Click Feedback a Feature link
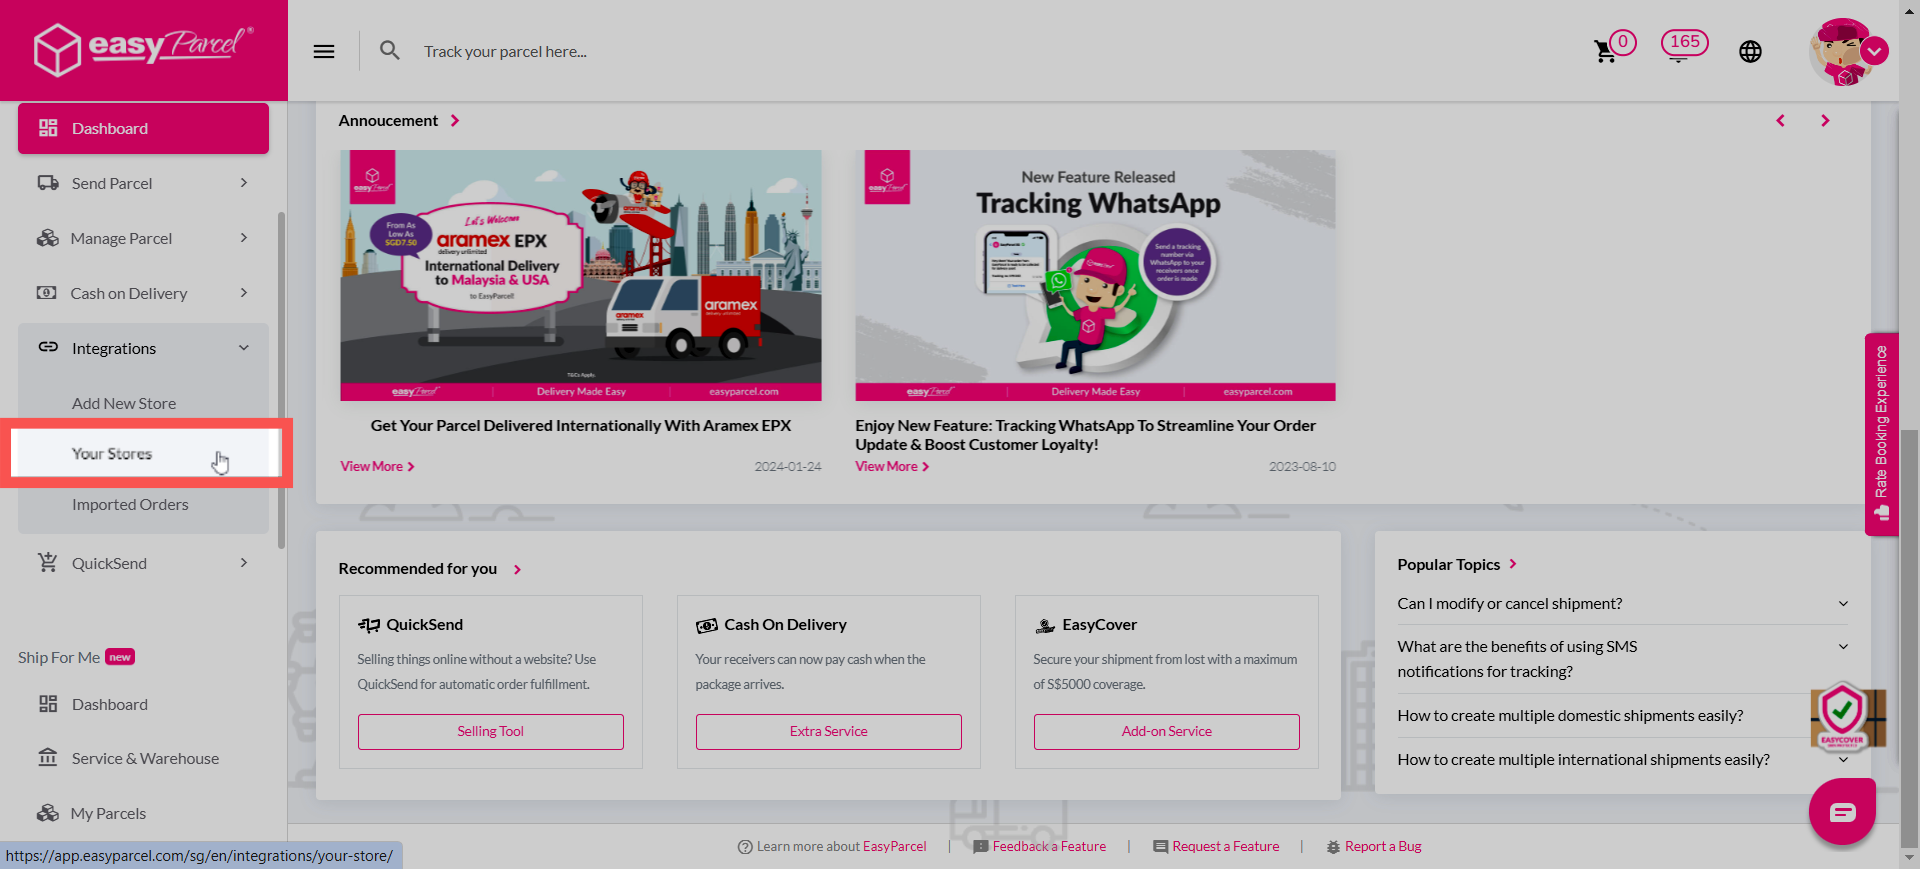 pyautogui.click(x=1040, y=846)
